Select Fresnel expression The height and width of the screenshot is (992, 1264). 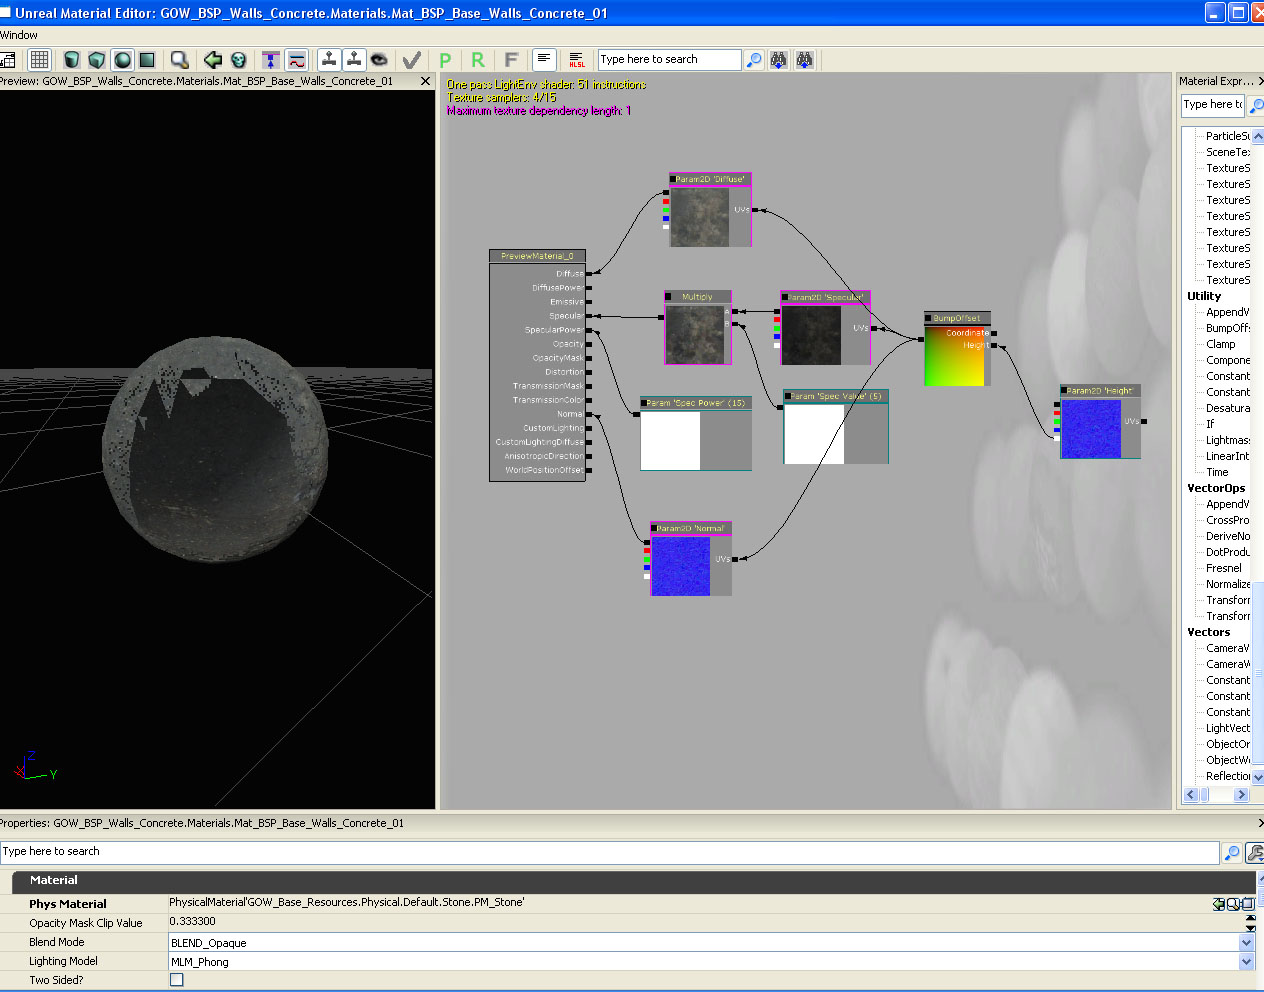pyautogui.click(x=1223, y=568)
